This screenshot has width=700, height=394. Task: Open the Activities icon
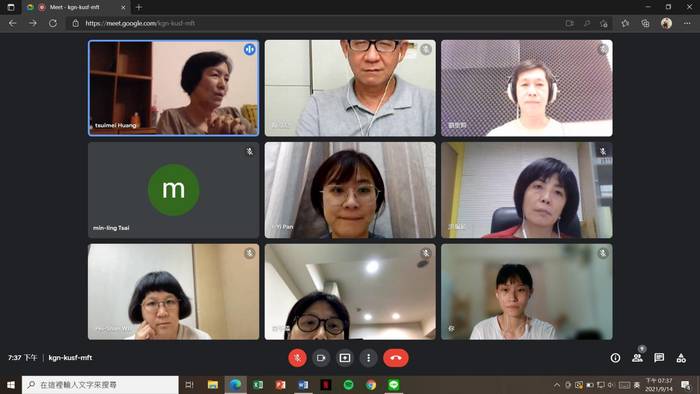681,358
